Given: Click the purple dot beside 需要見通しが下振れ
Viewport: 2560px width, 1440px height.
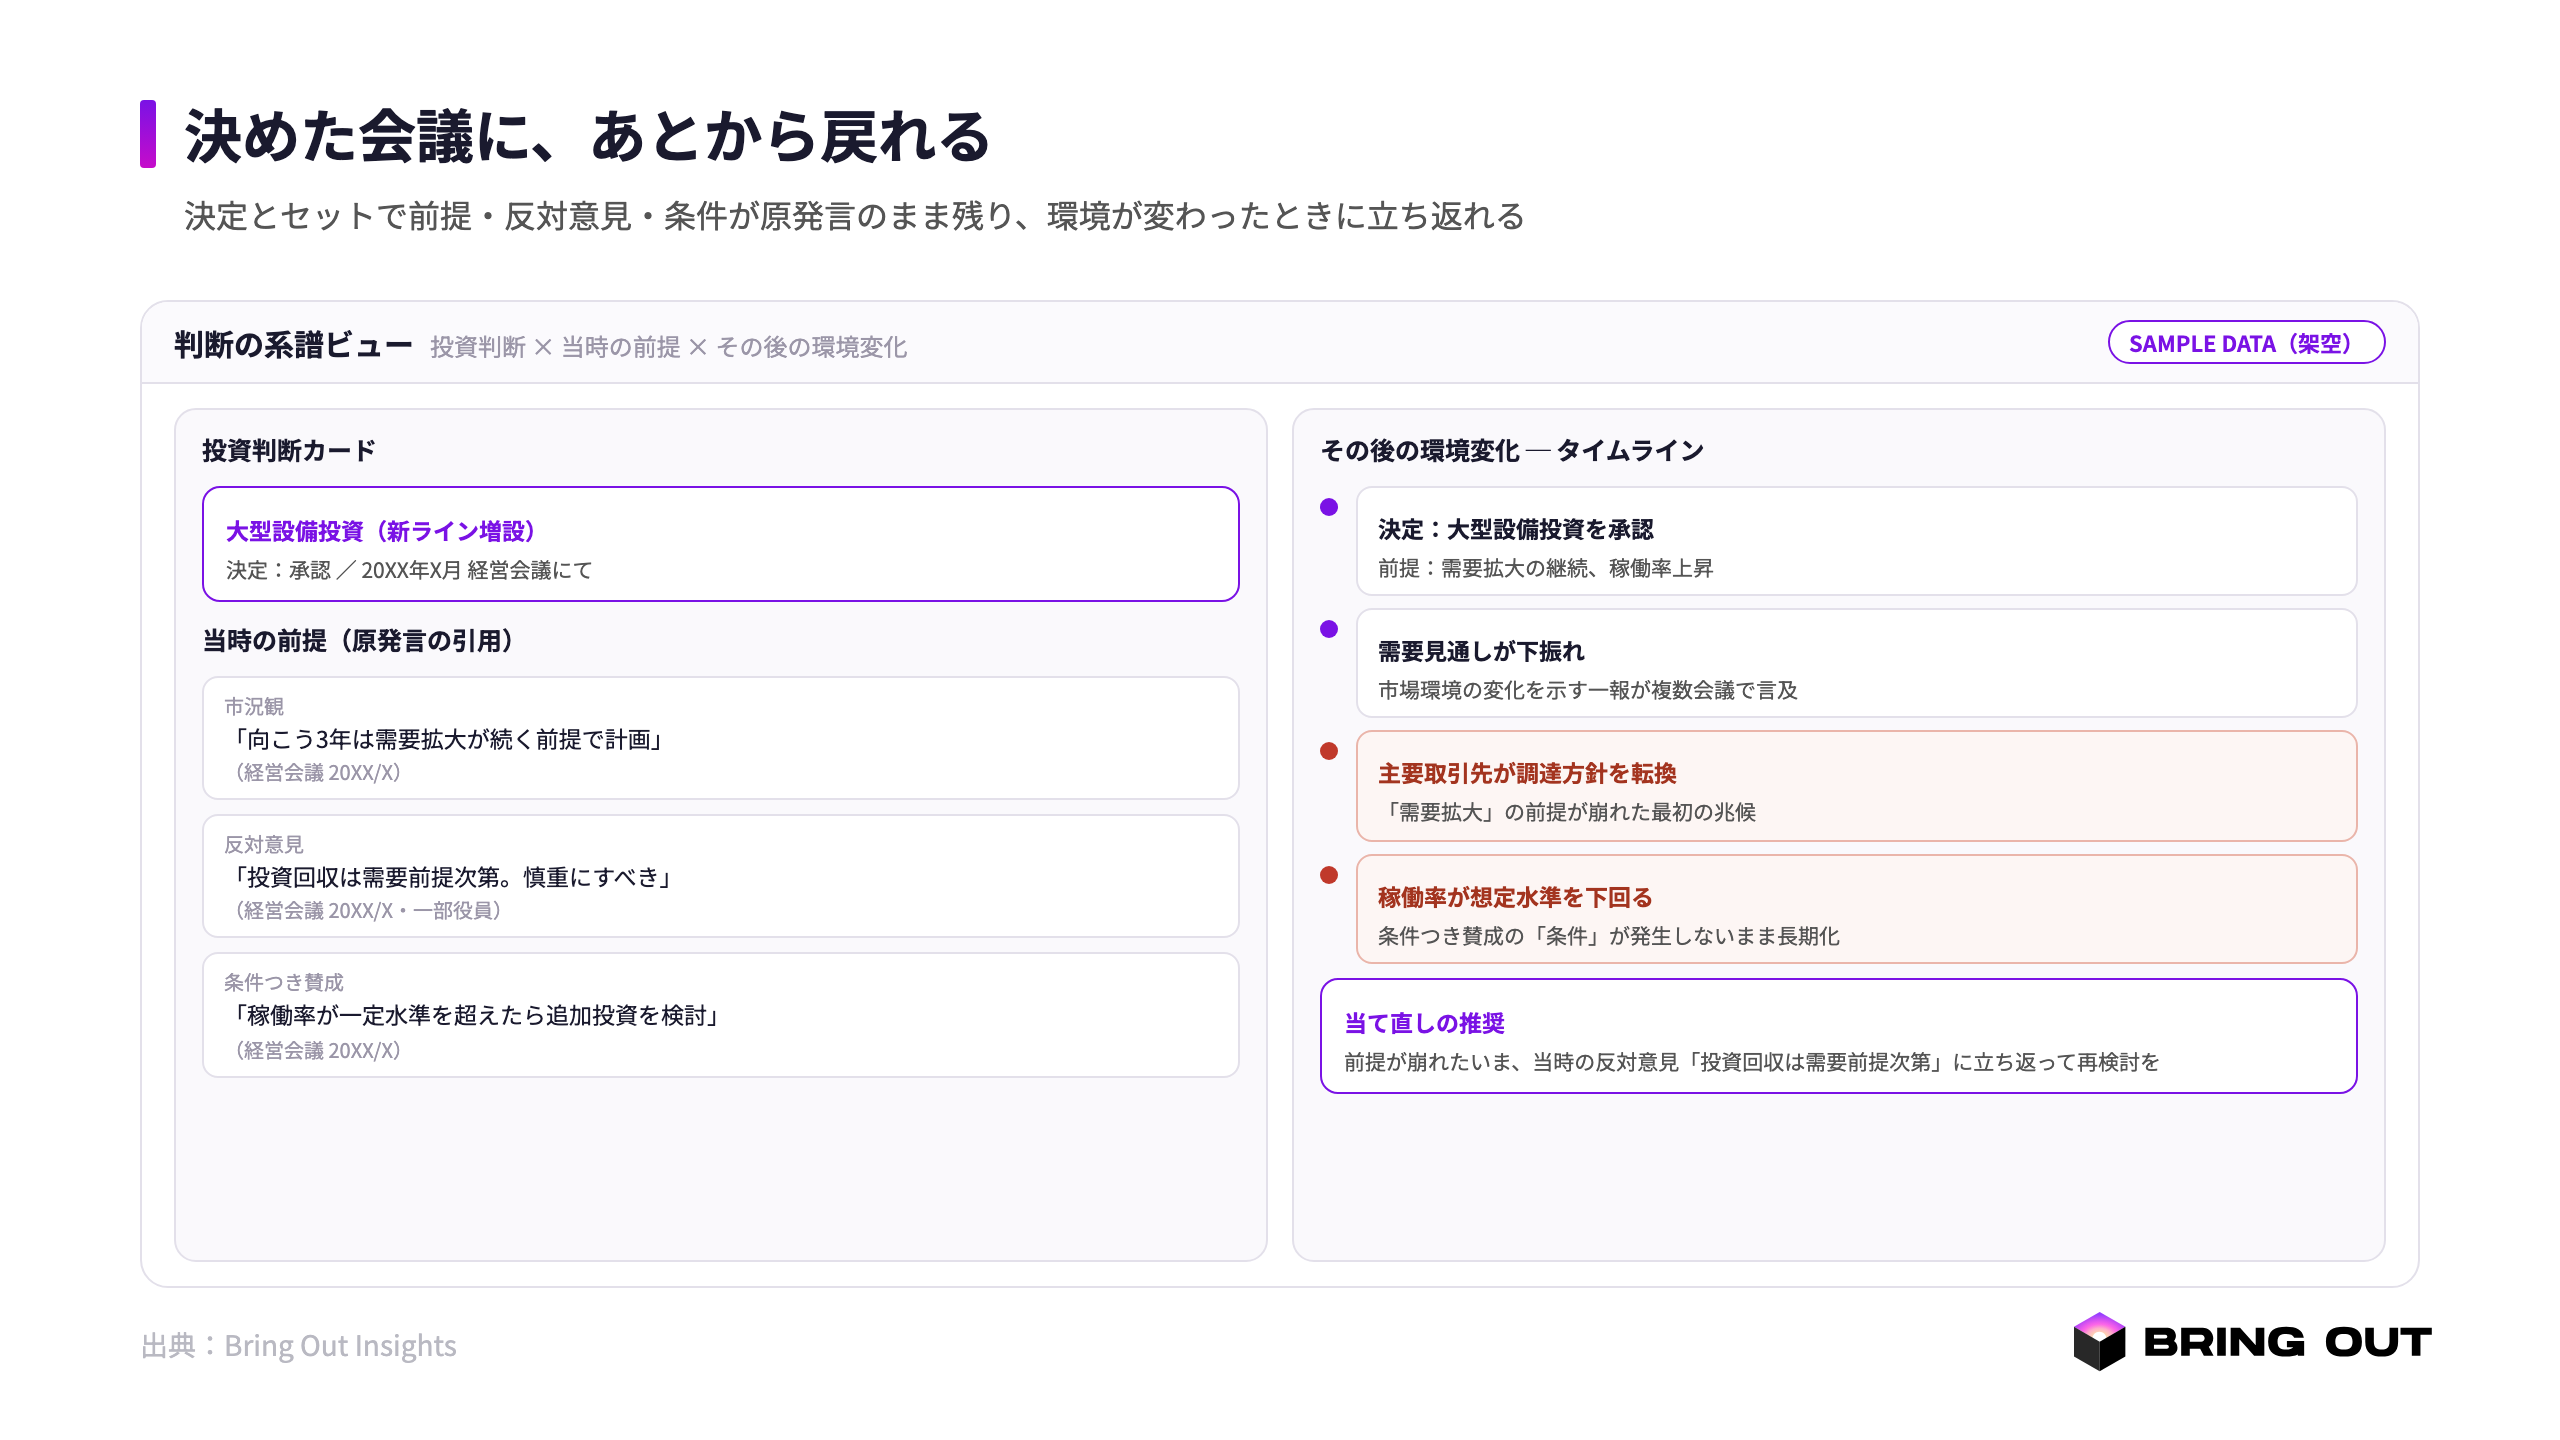Looking at the screenshot, I should (1329, 629).
